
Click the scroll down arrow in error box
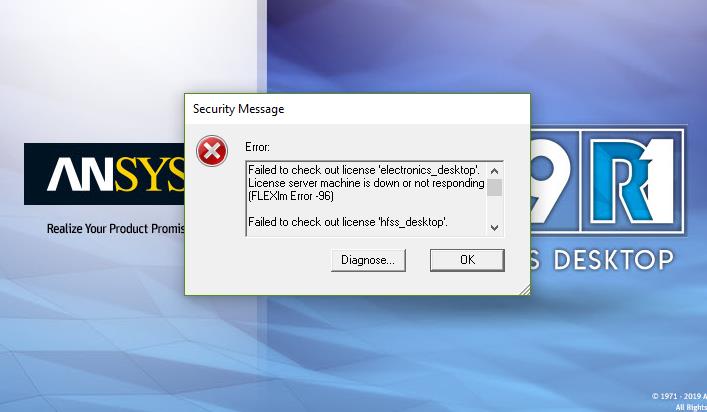(x=494, y=228)
